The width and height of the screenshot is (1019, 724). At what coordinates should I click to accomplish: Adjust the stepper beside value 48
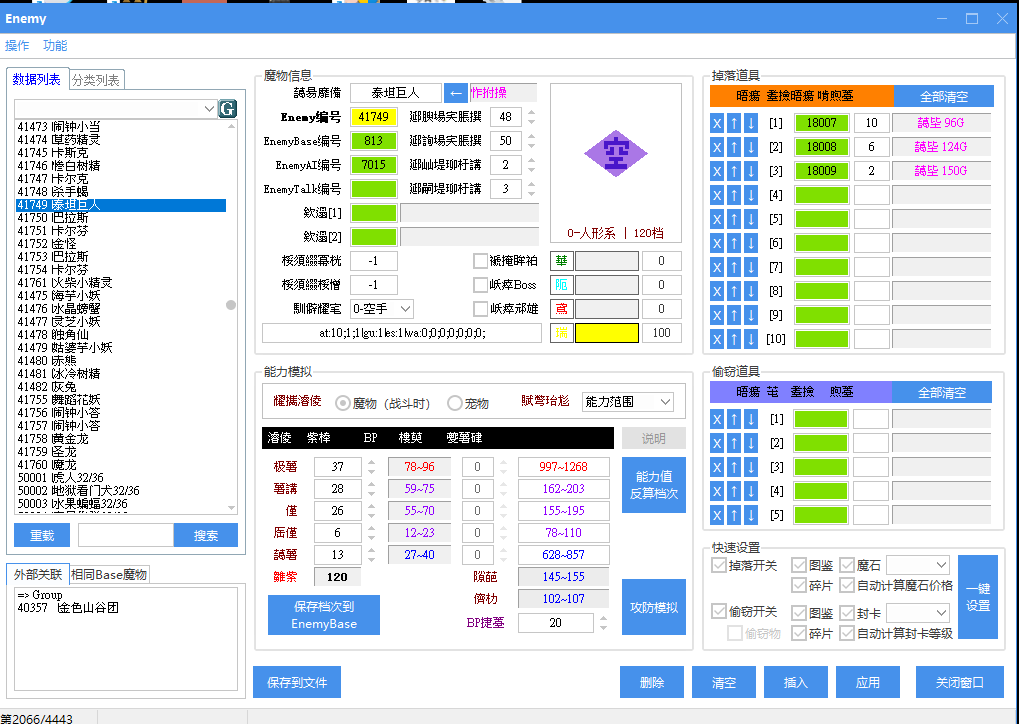(532, 117)
